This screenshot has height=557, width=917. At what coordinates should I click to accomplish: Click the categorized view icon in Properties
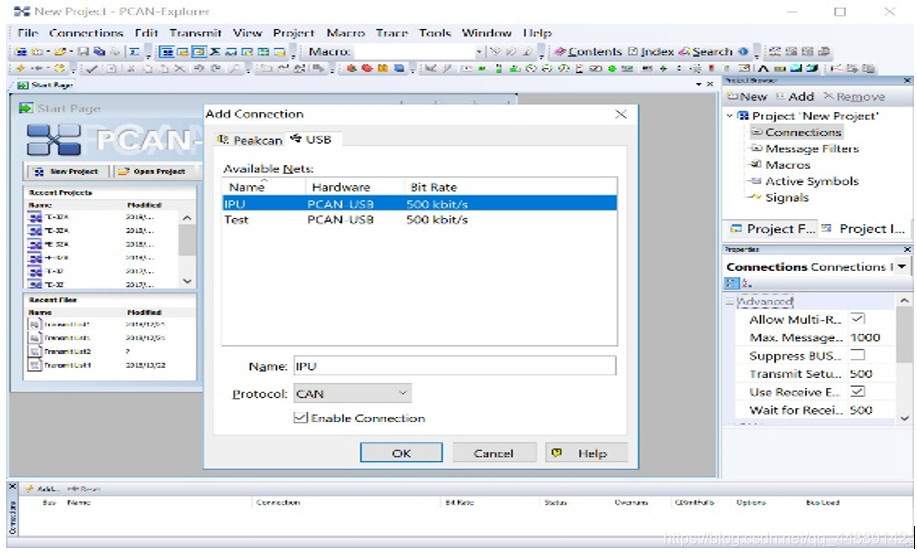click(x=732, y=283)
